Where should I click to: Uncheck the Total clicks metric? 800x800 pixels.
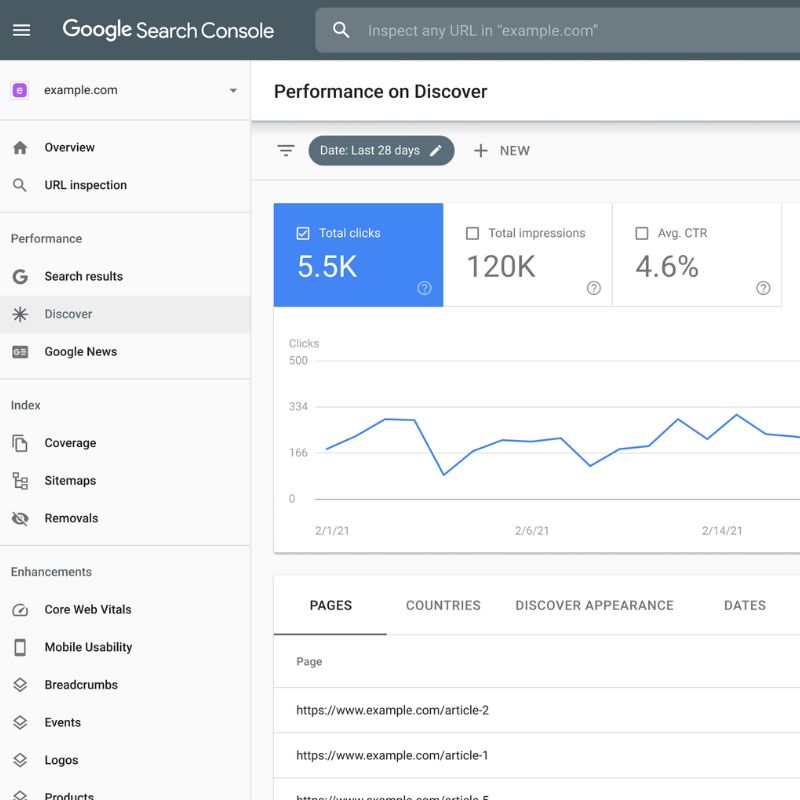pos(301,232)
